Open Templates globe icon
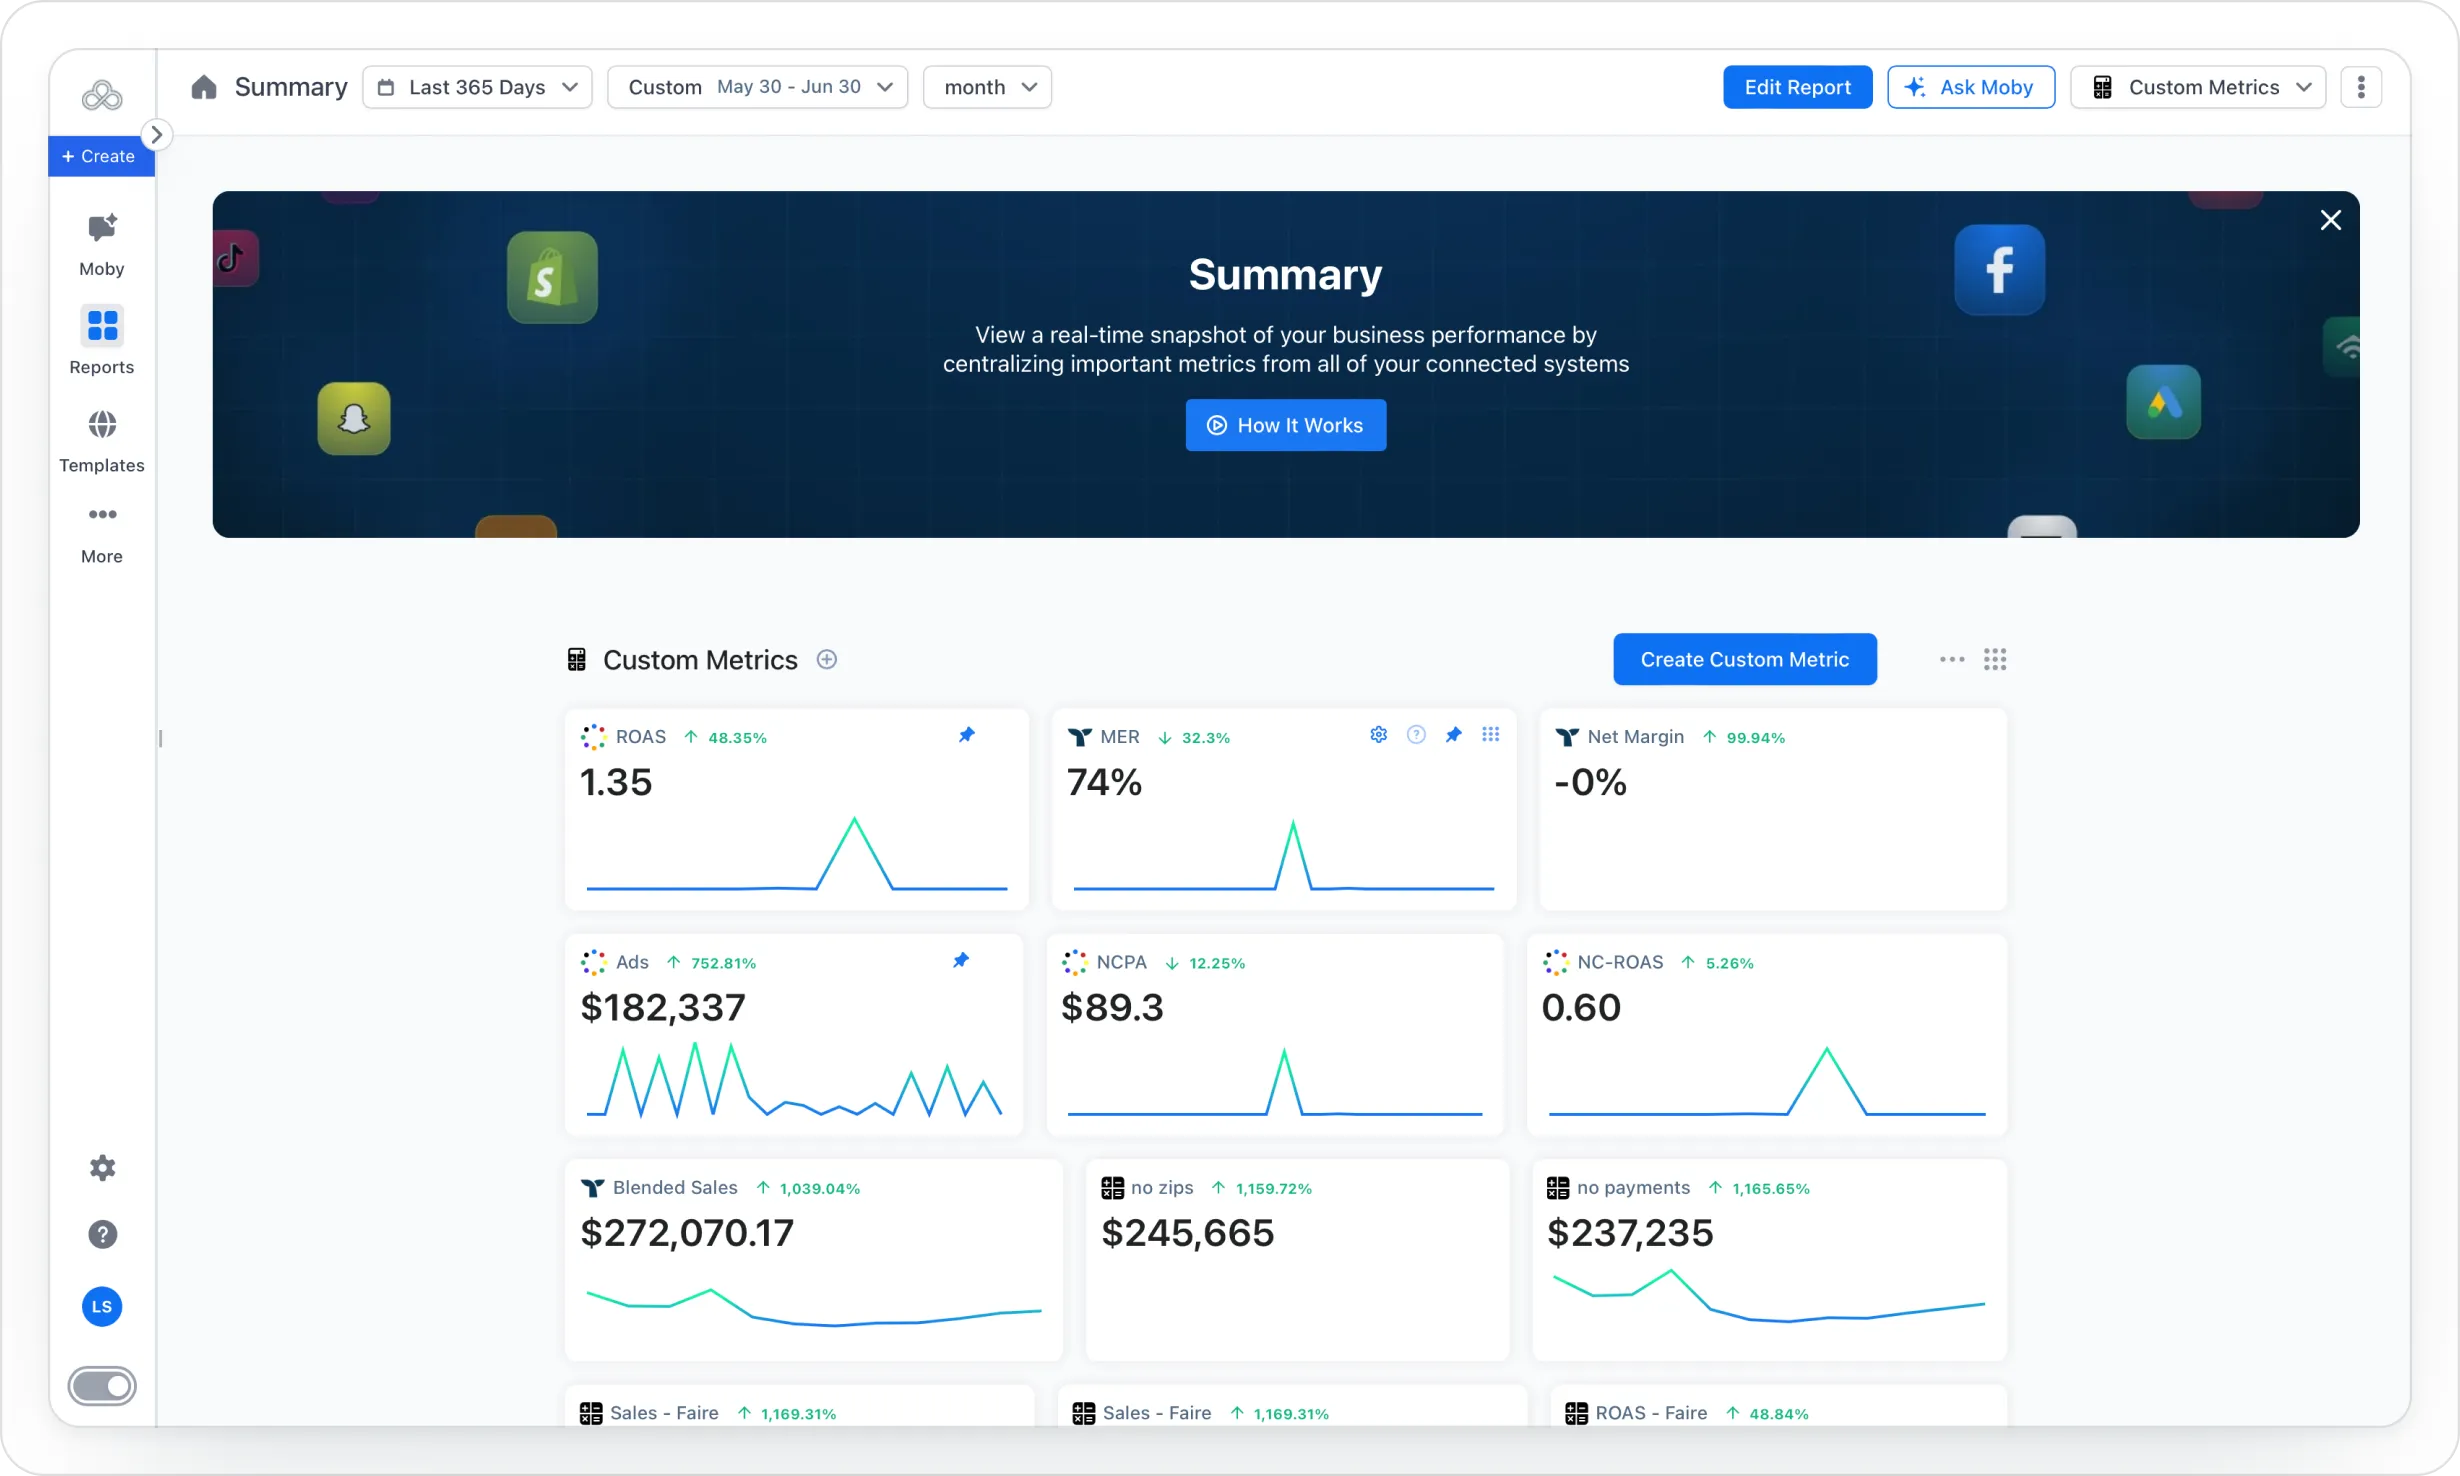 [x=101, y=425]
